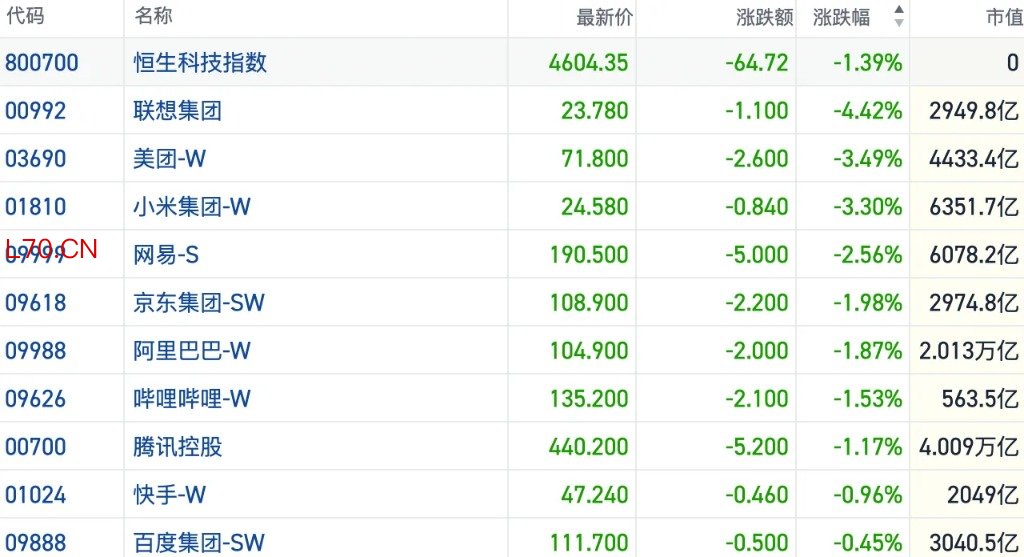Click change percent -3.30%
Image resolution: width=1024 pixels, height=557 pixels.
[868, 206]
